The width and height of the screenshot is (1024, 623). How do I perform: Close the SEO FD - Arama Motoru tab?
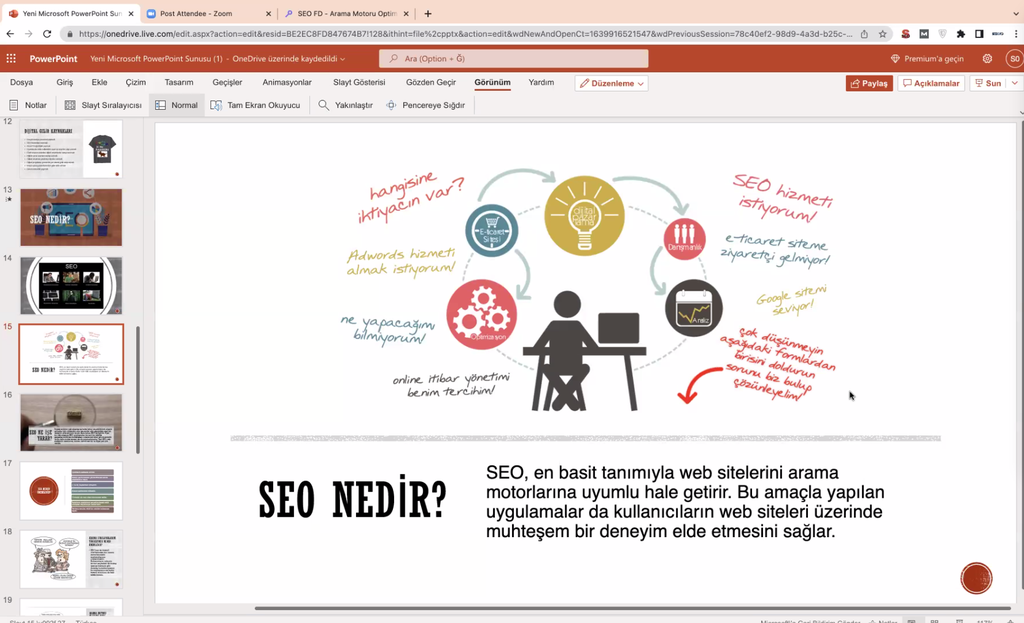point(406,14)
